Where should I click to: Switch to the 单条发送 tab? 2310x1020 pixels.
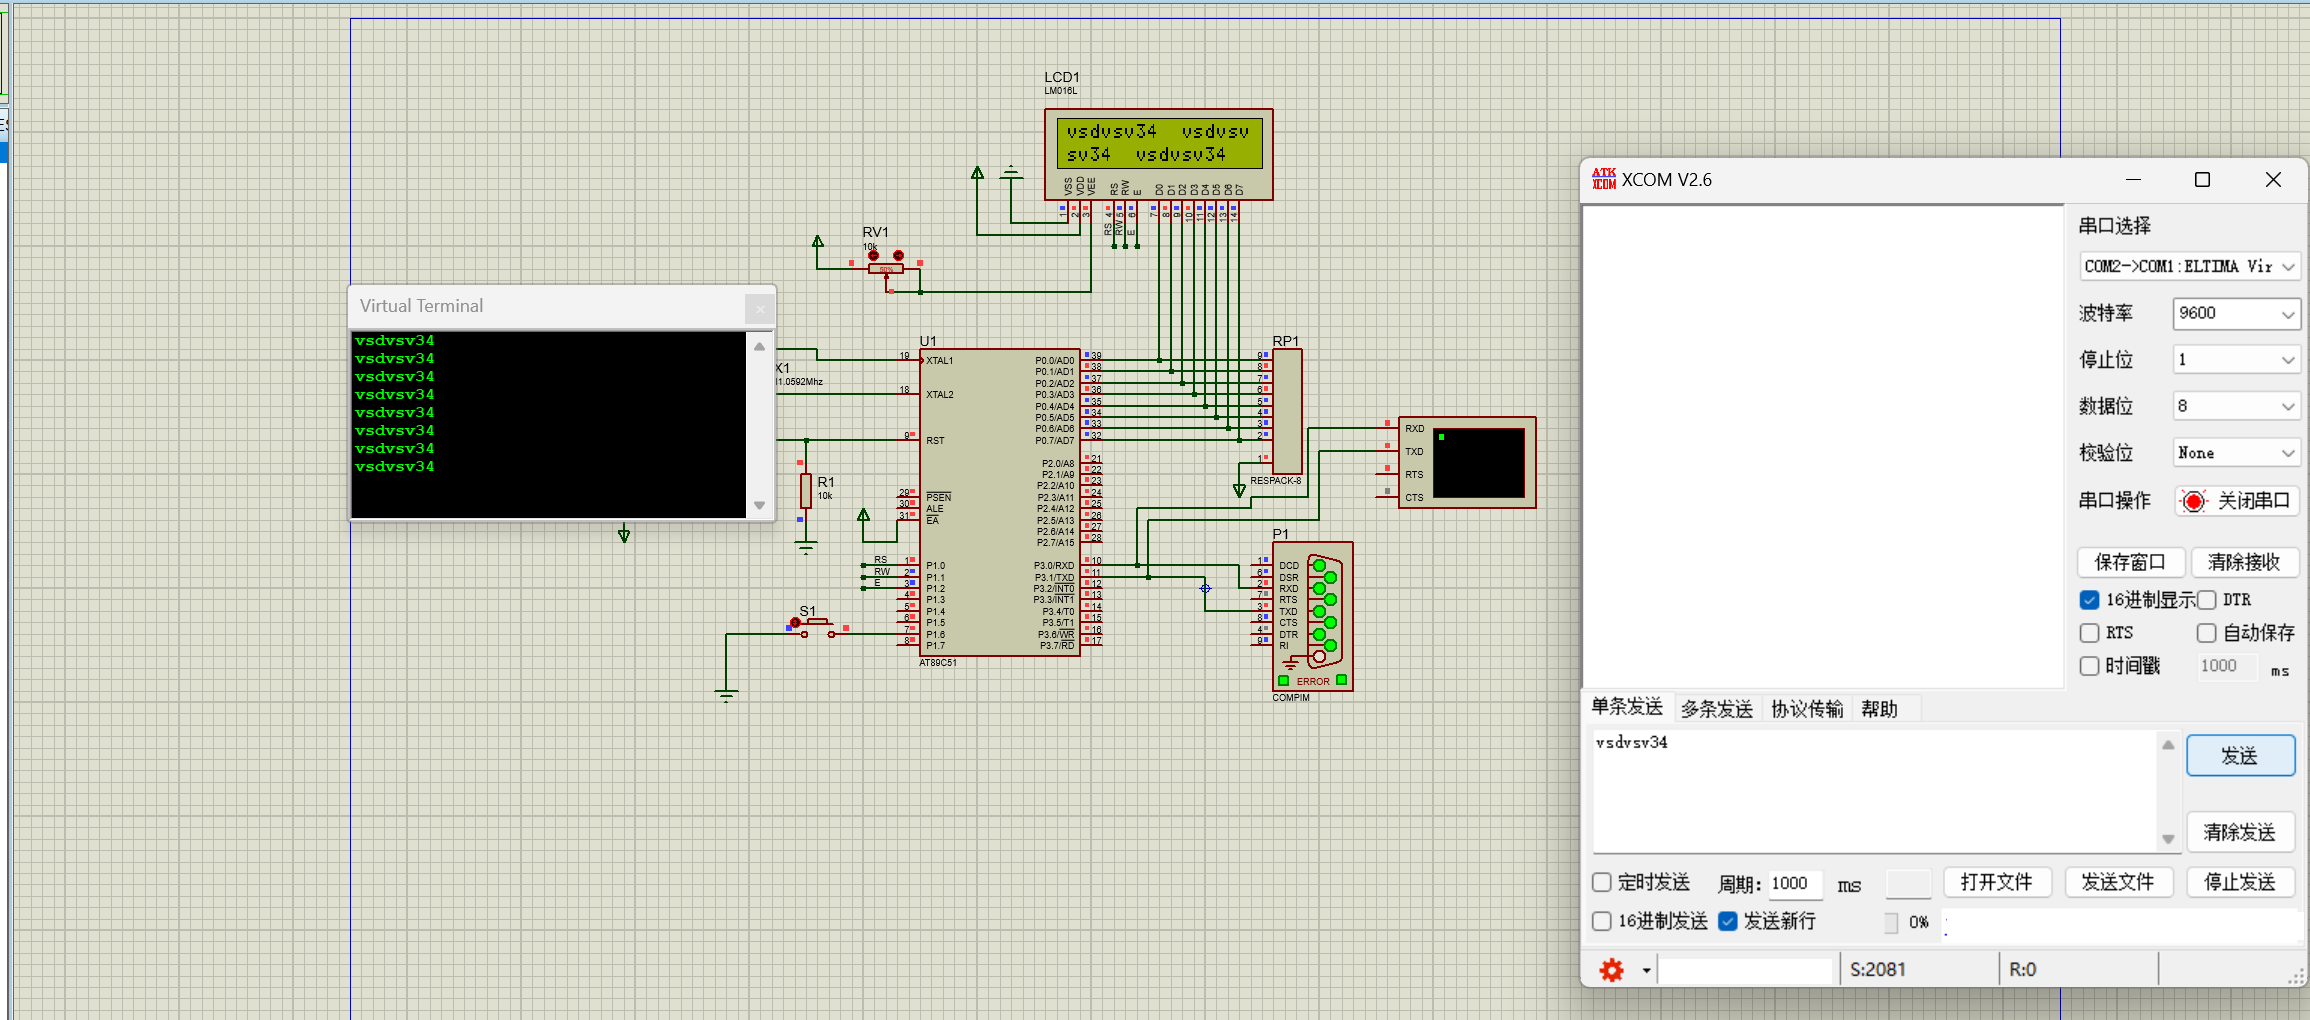click(x=1627, y=707)
